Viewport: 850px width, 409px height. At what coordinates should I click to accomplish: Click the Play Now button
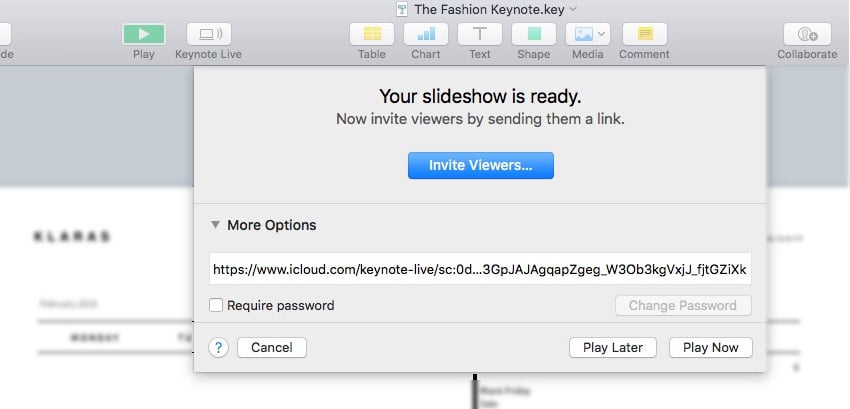710,347
